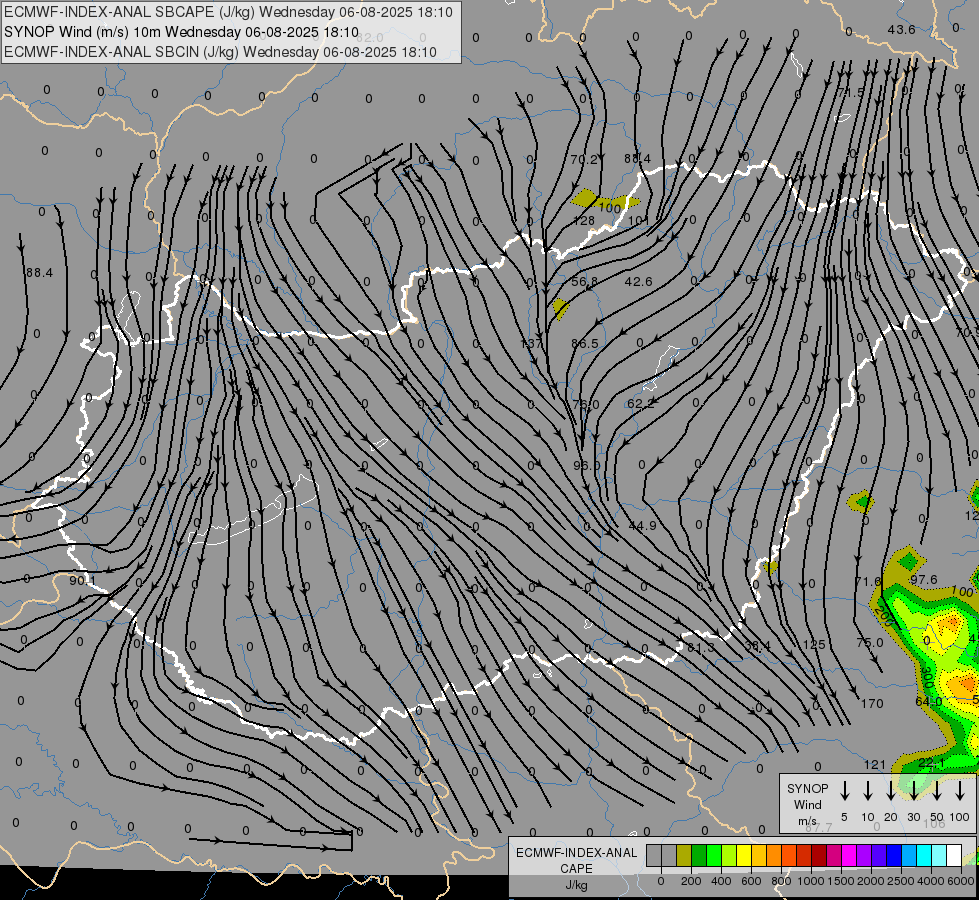
Task: Click the 97.6 value on the map
Action: [923, 580]
